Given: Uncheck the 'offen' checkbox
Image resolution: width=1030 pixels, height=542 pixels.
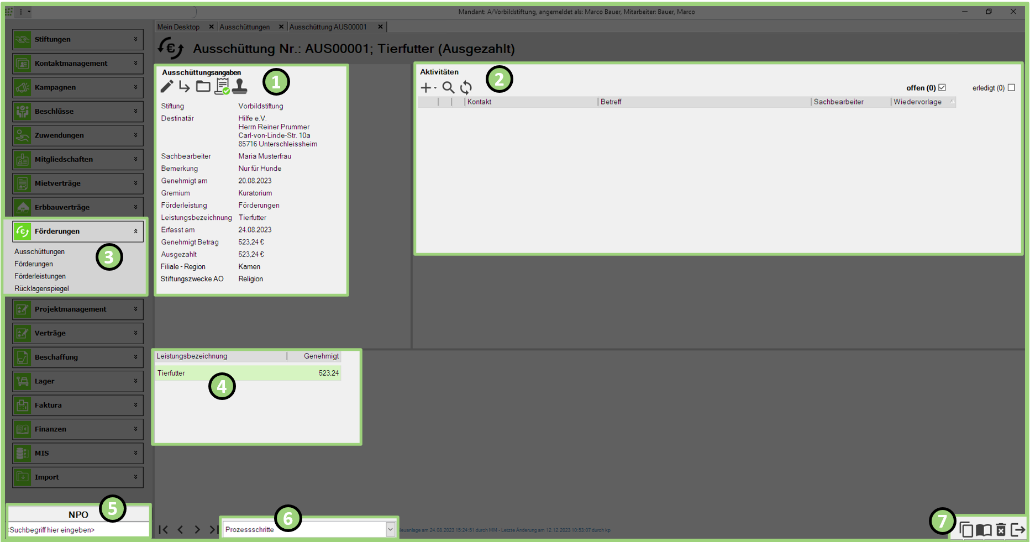Looking at the screenshot, I should (941, 88).
